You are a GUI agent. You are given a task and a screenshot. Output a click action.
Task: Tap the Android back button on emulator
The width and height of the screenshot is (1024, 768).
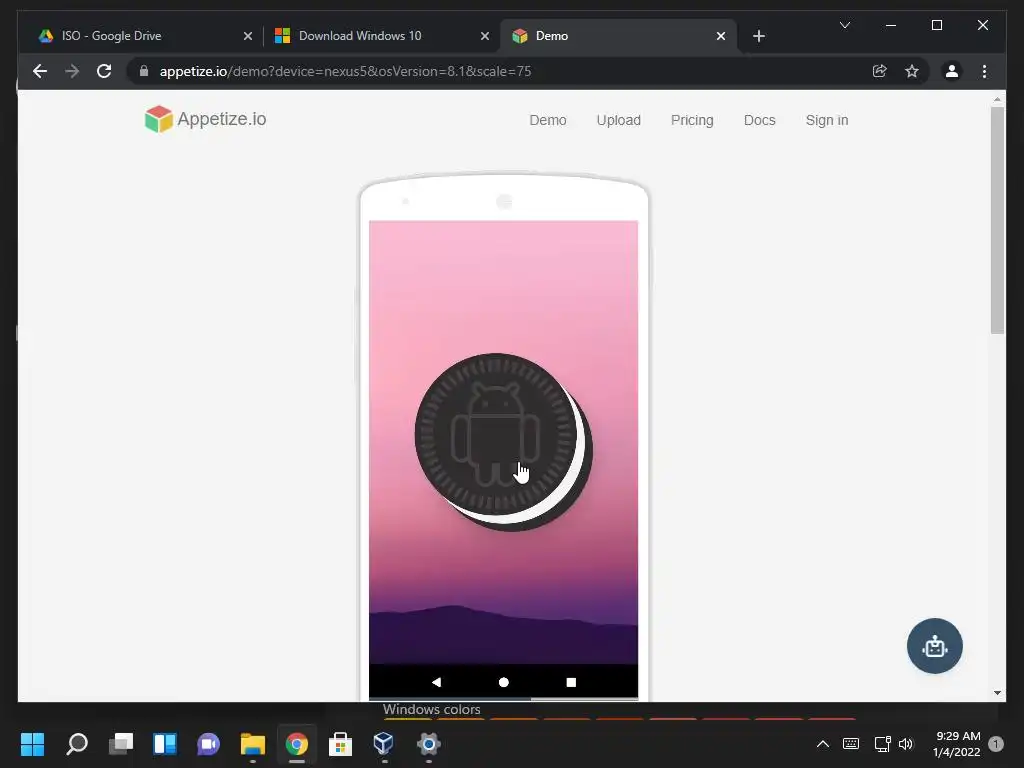tap(436, 682)
